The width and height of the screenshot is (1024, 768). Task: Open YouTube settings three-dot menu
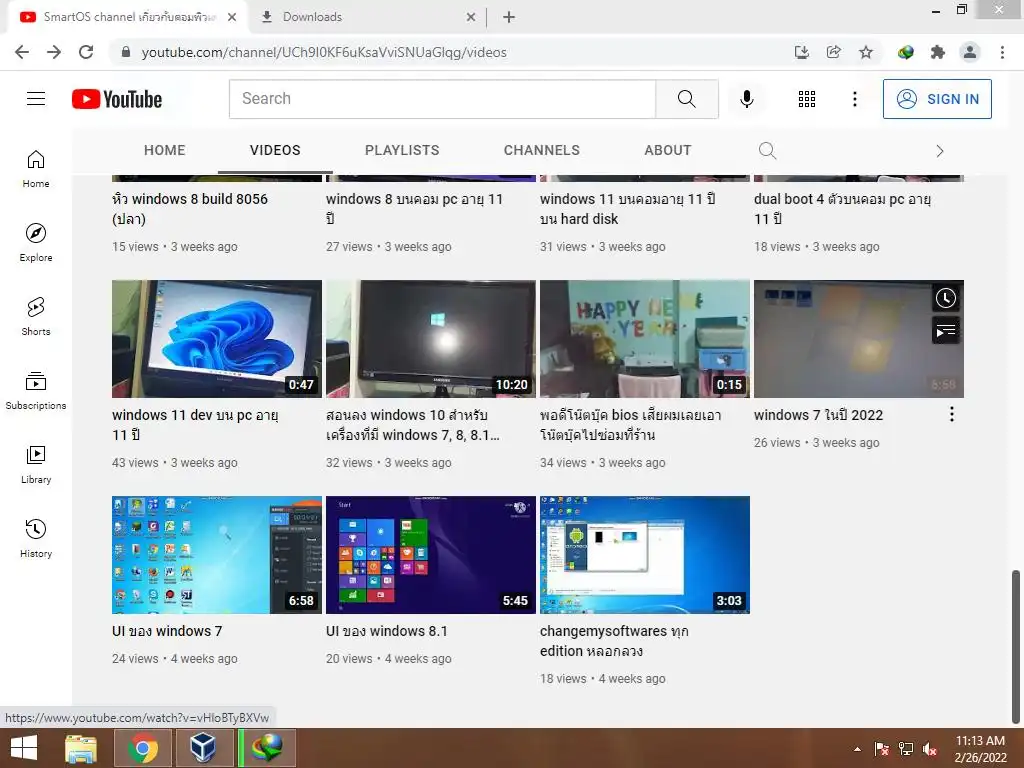(x=854, y=99)
